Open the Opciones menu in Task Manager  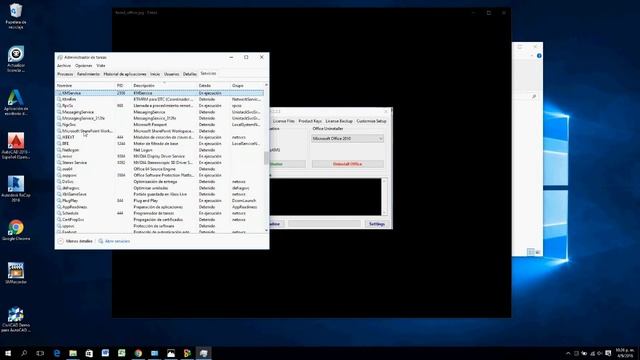tap(84, 66)
